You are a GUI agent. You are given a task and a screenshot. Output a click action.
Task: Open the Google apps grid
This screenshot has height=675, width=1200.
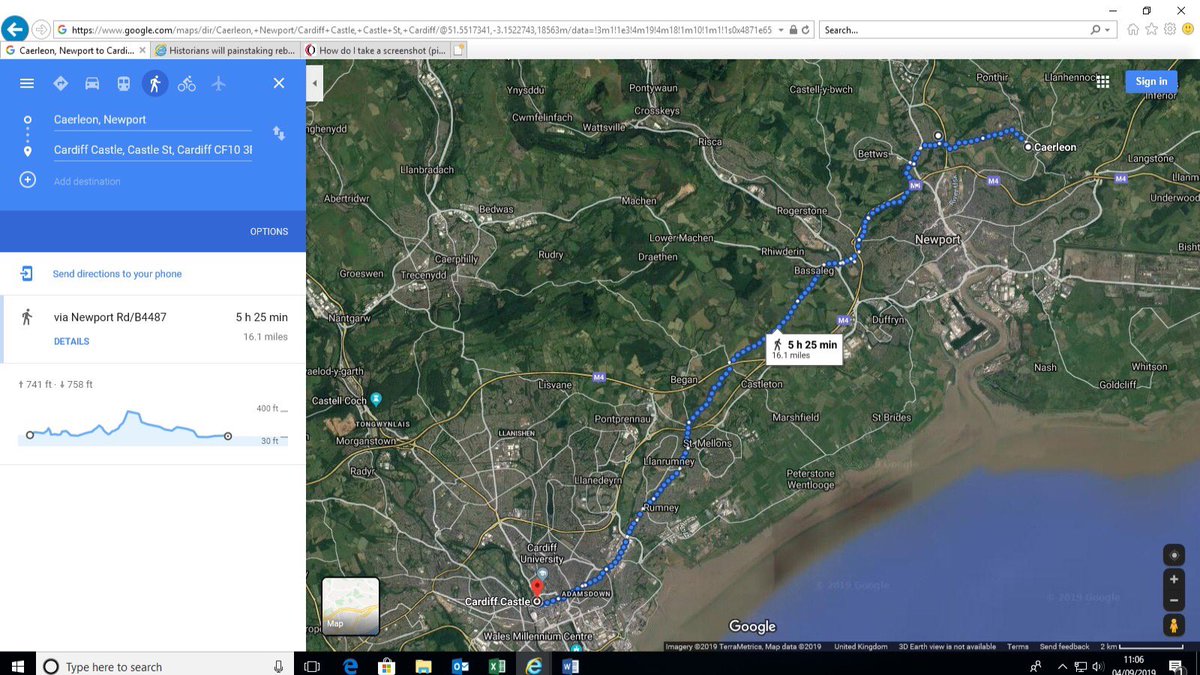pyautogui.click(x=1103, y=82)
